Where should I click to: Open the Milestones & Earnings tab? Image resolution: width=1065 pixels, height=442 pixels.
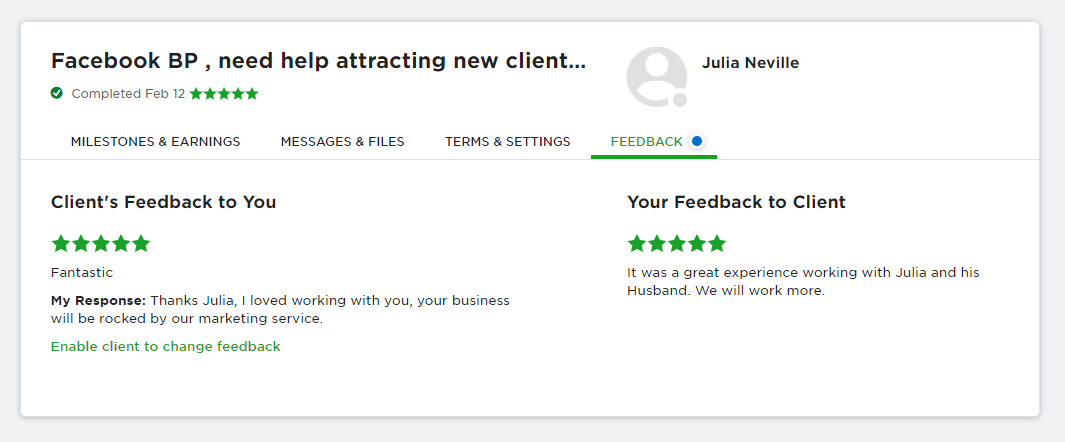[x=155, y=142]
